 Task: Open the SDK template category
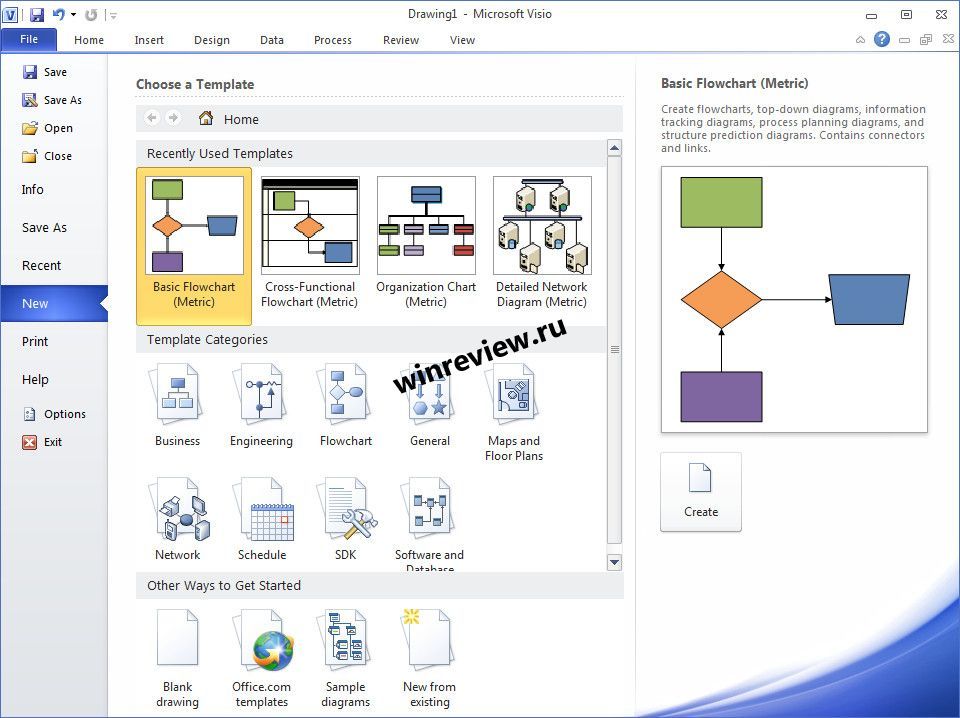(x=346, y=519)
